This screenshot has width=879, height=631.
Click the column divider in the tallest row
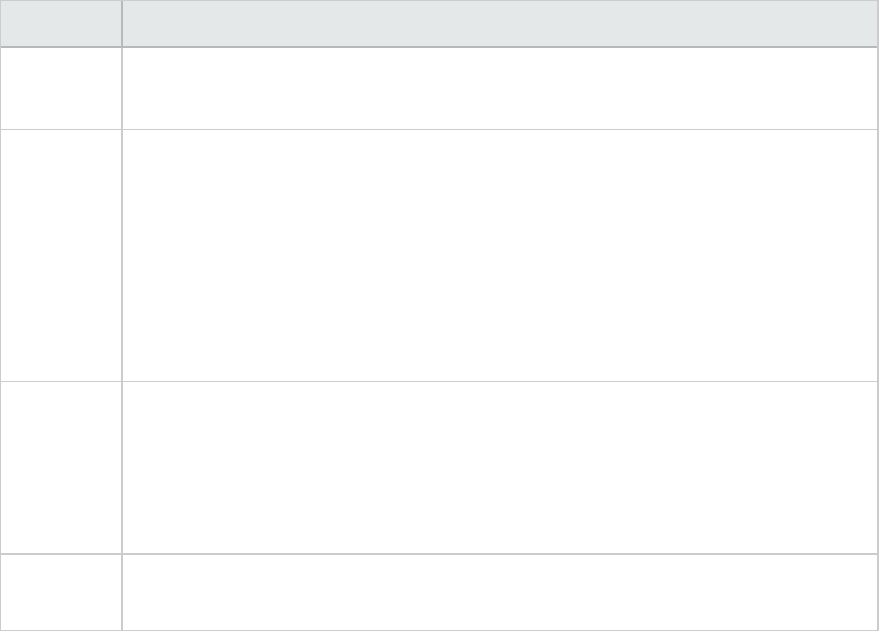point(122,255)
